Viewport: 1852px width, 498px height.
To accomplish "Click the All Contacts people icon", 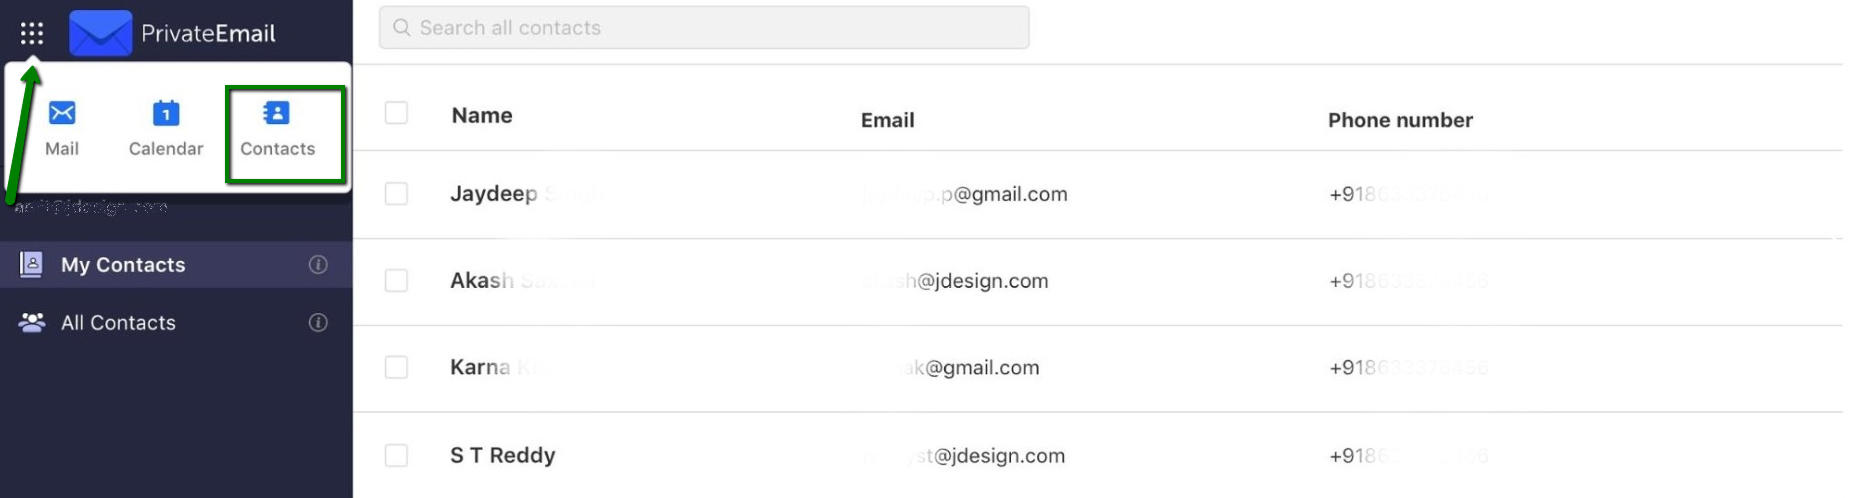I will [x=32, y=322].
